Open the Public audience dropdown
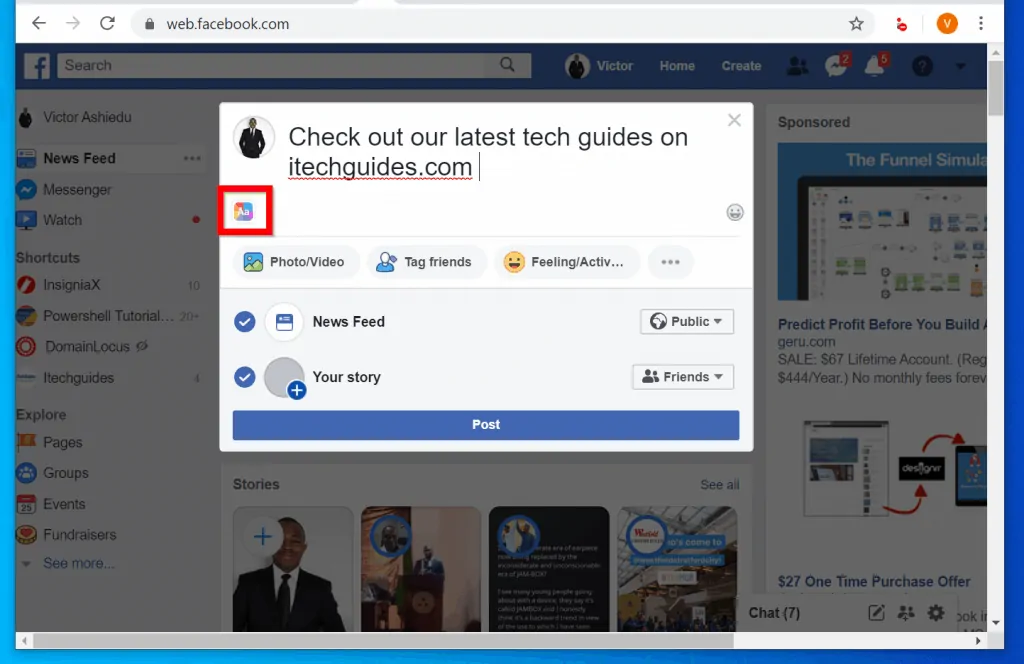 pos(687,321)
